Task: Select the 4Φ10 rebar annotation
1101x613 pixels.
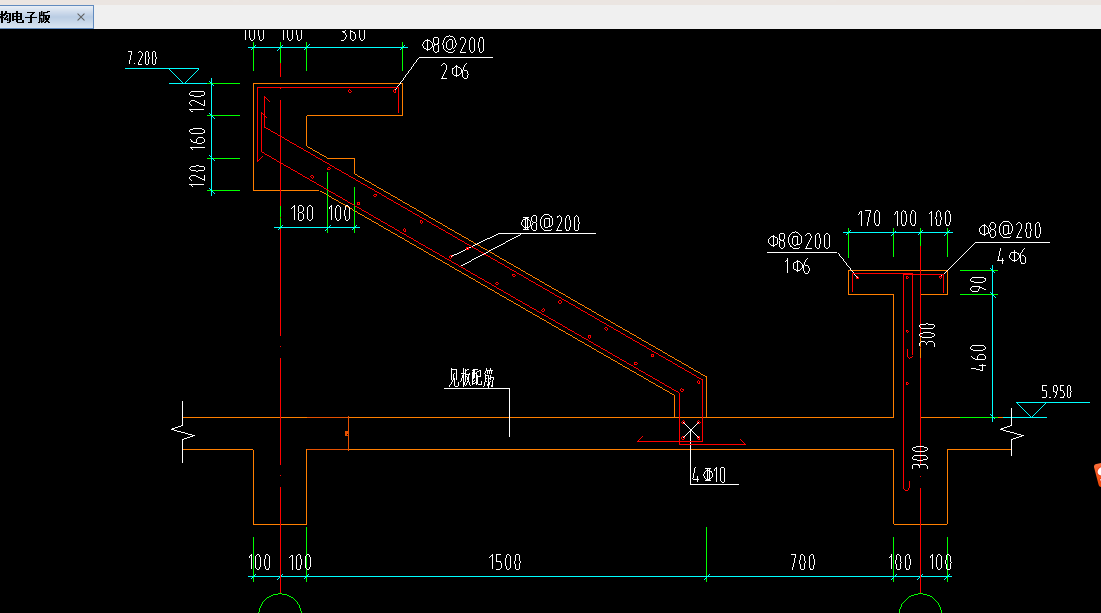Action: [709, 475]
